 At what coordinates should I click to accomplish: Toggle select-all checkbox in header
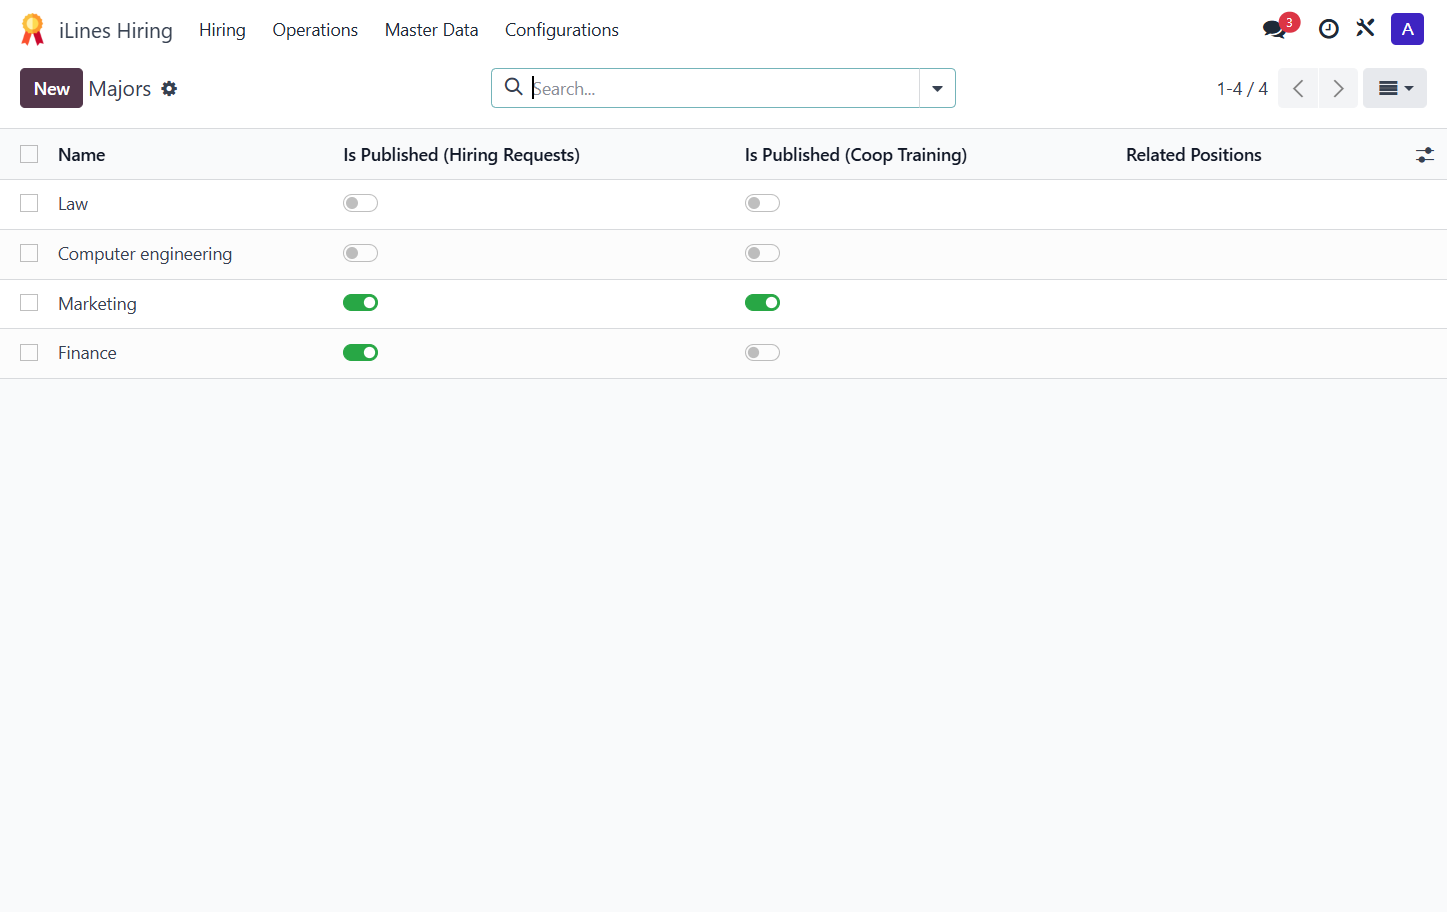pos(29,154)
